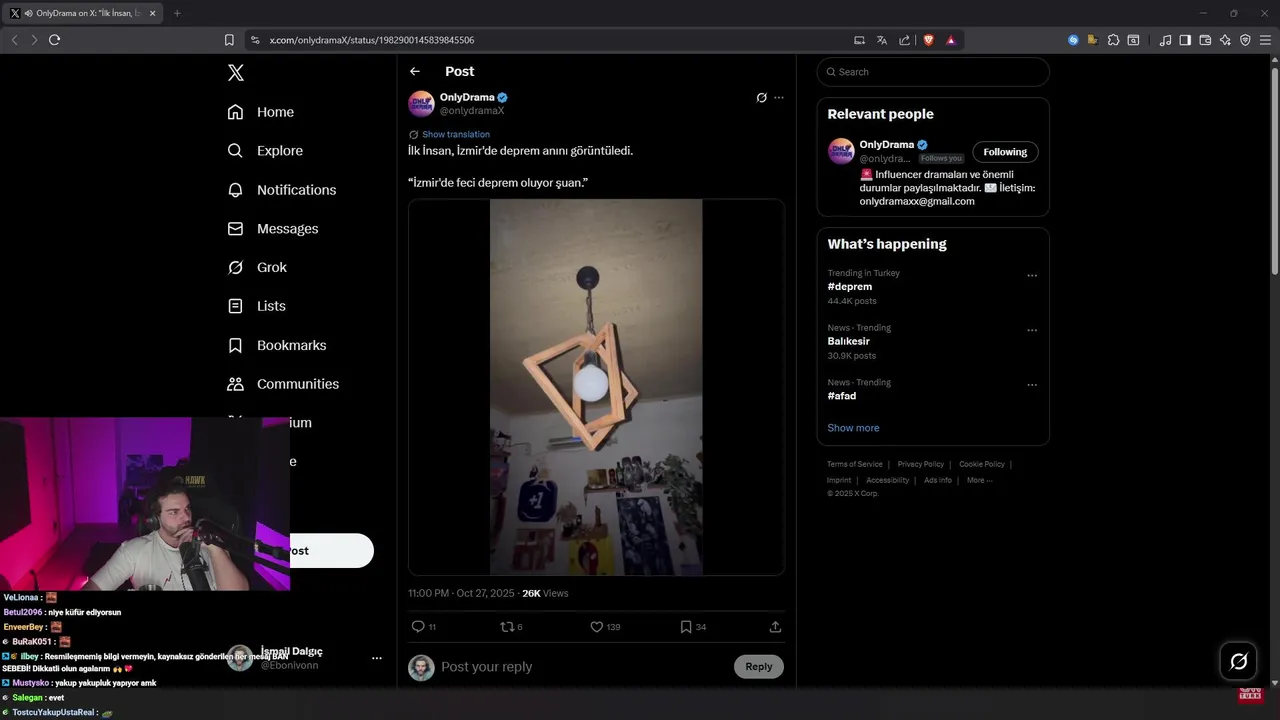1280x720 pixels.
Task: Open OnlyDrama avatar in Relevant people
Action: pos(841,151)
